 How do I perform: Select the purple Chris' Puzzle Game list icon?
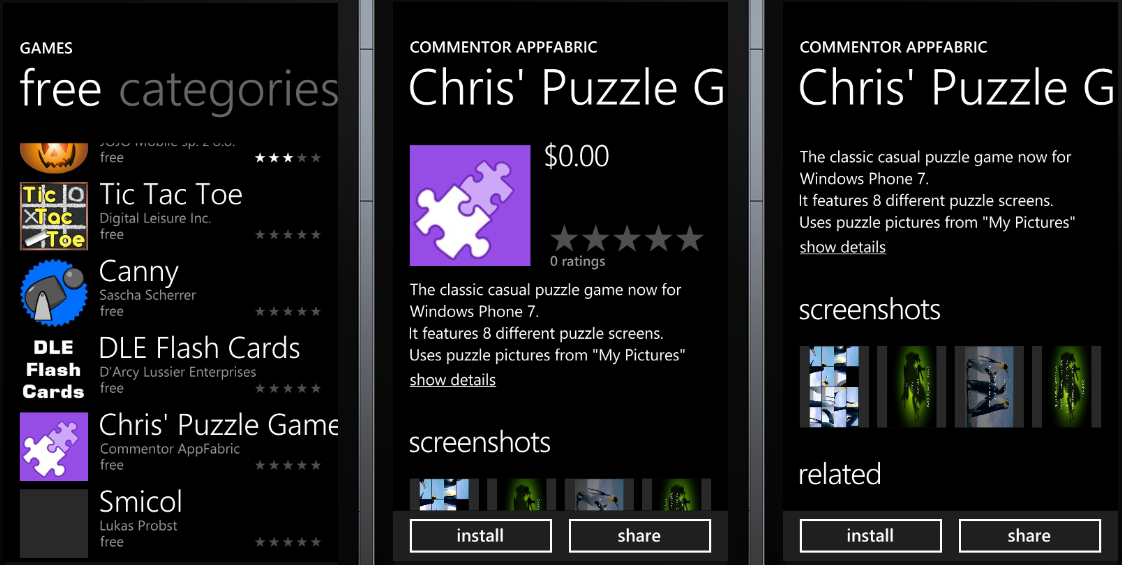(54, 446)
